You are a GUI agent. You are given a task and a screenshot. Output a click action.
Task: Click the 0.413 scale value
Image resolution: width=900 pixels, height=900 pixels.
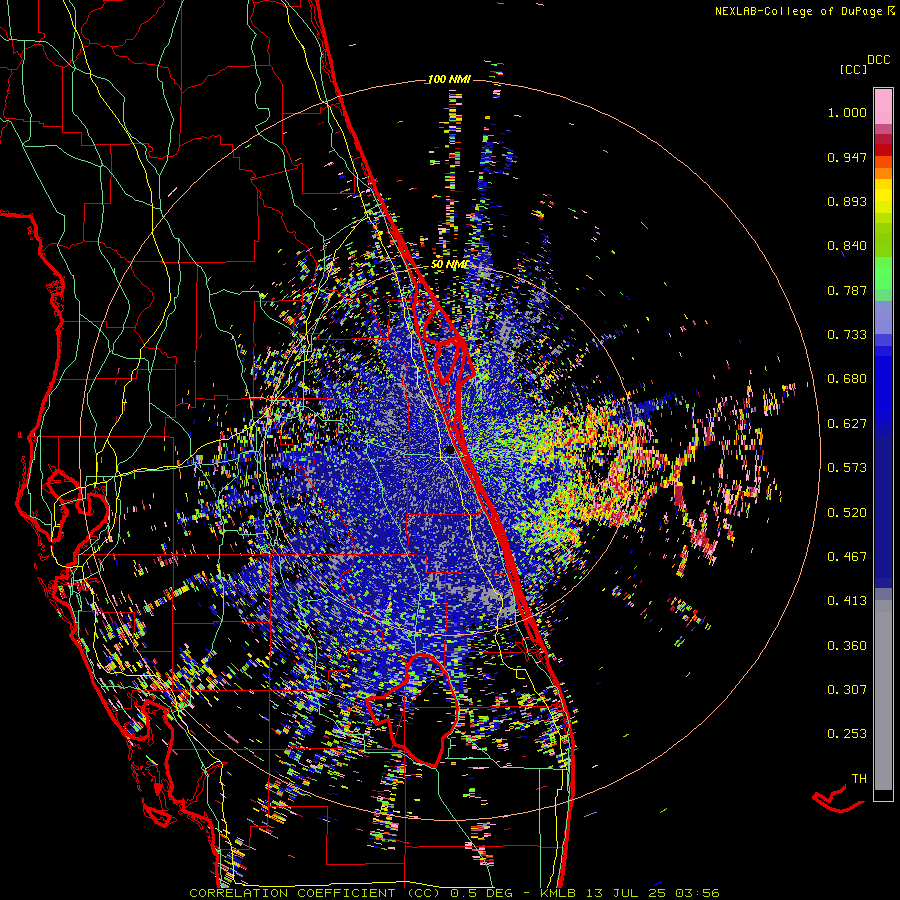(x=847, y=601)
